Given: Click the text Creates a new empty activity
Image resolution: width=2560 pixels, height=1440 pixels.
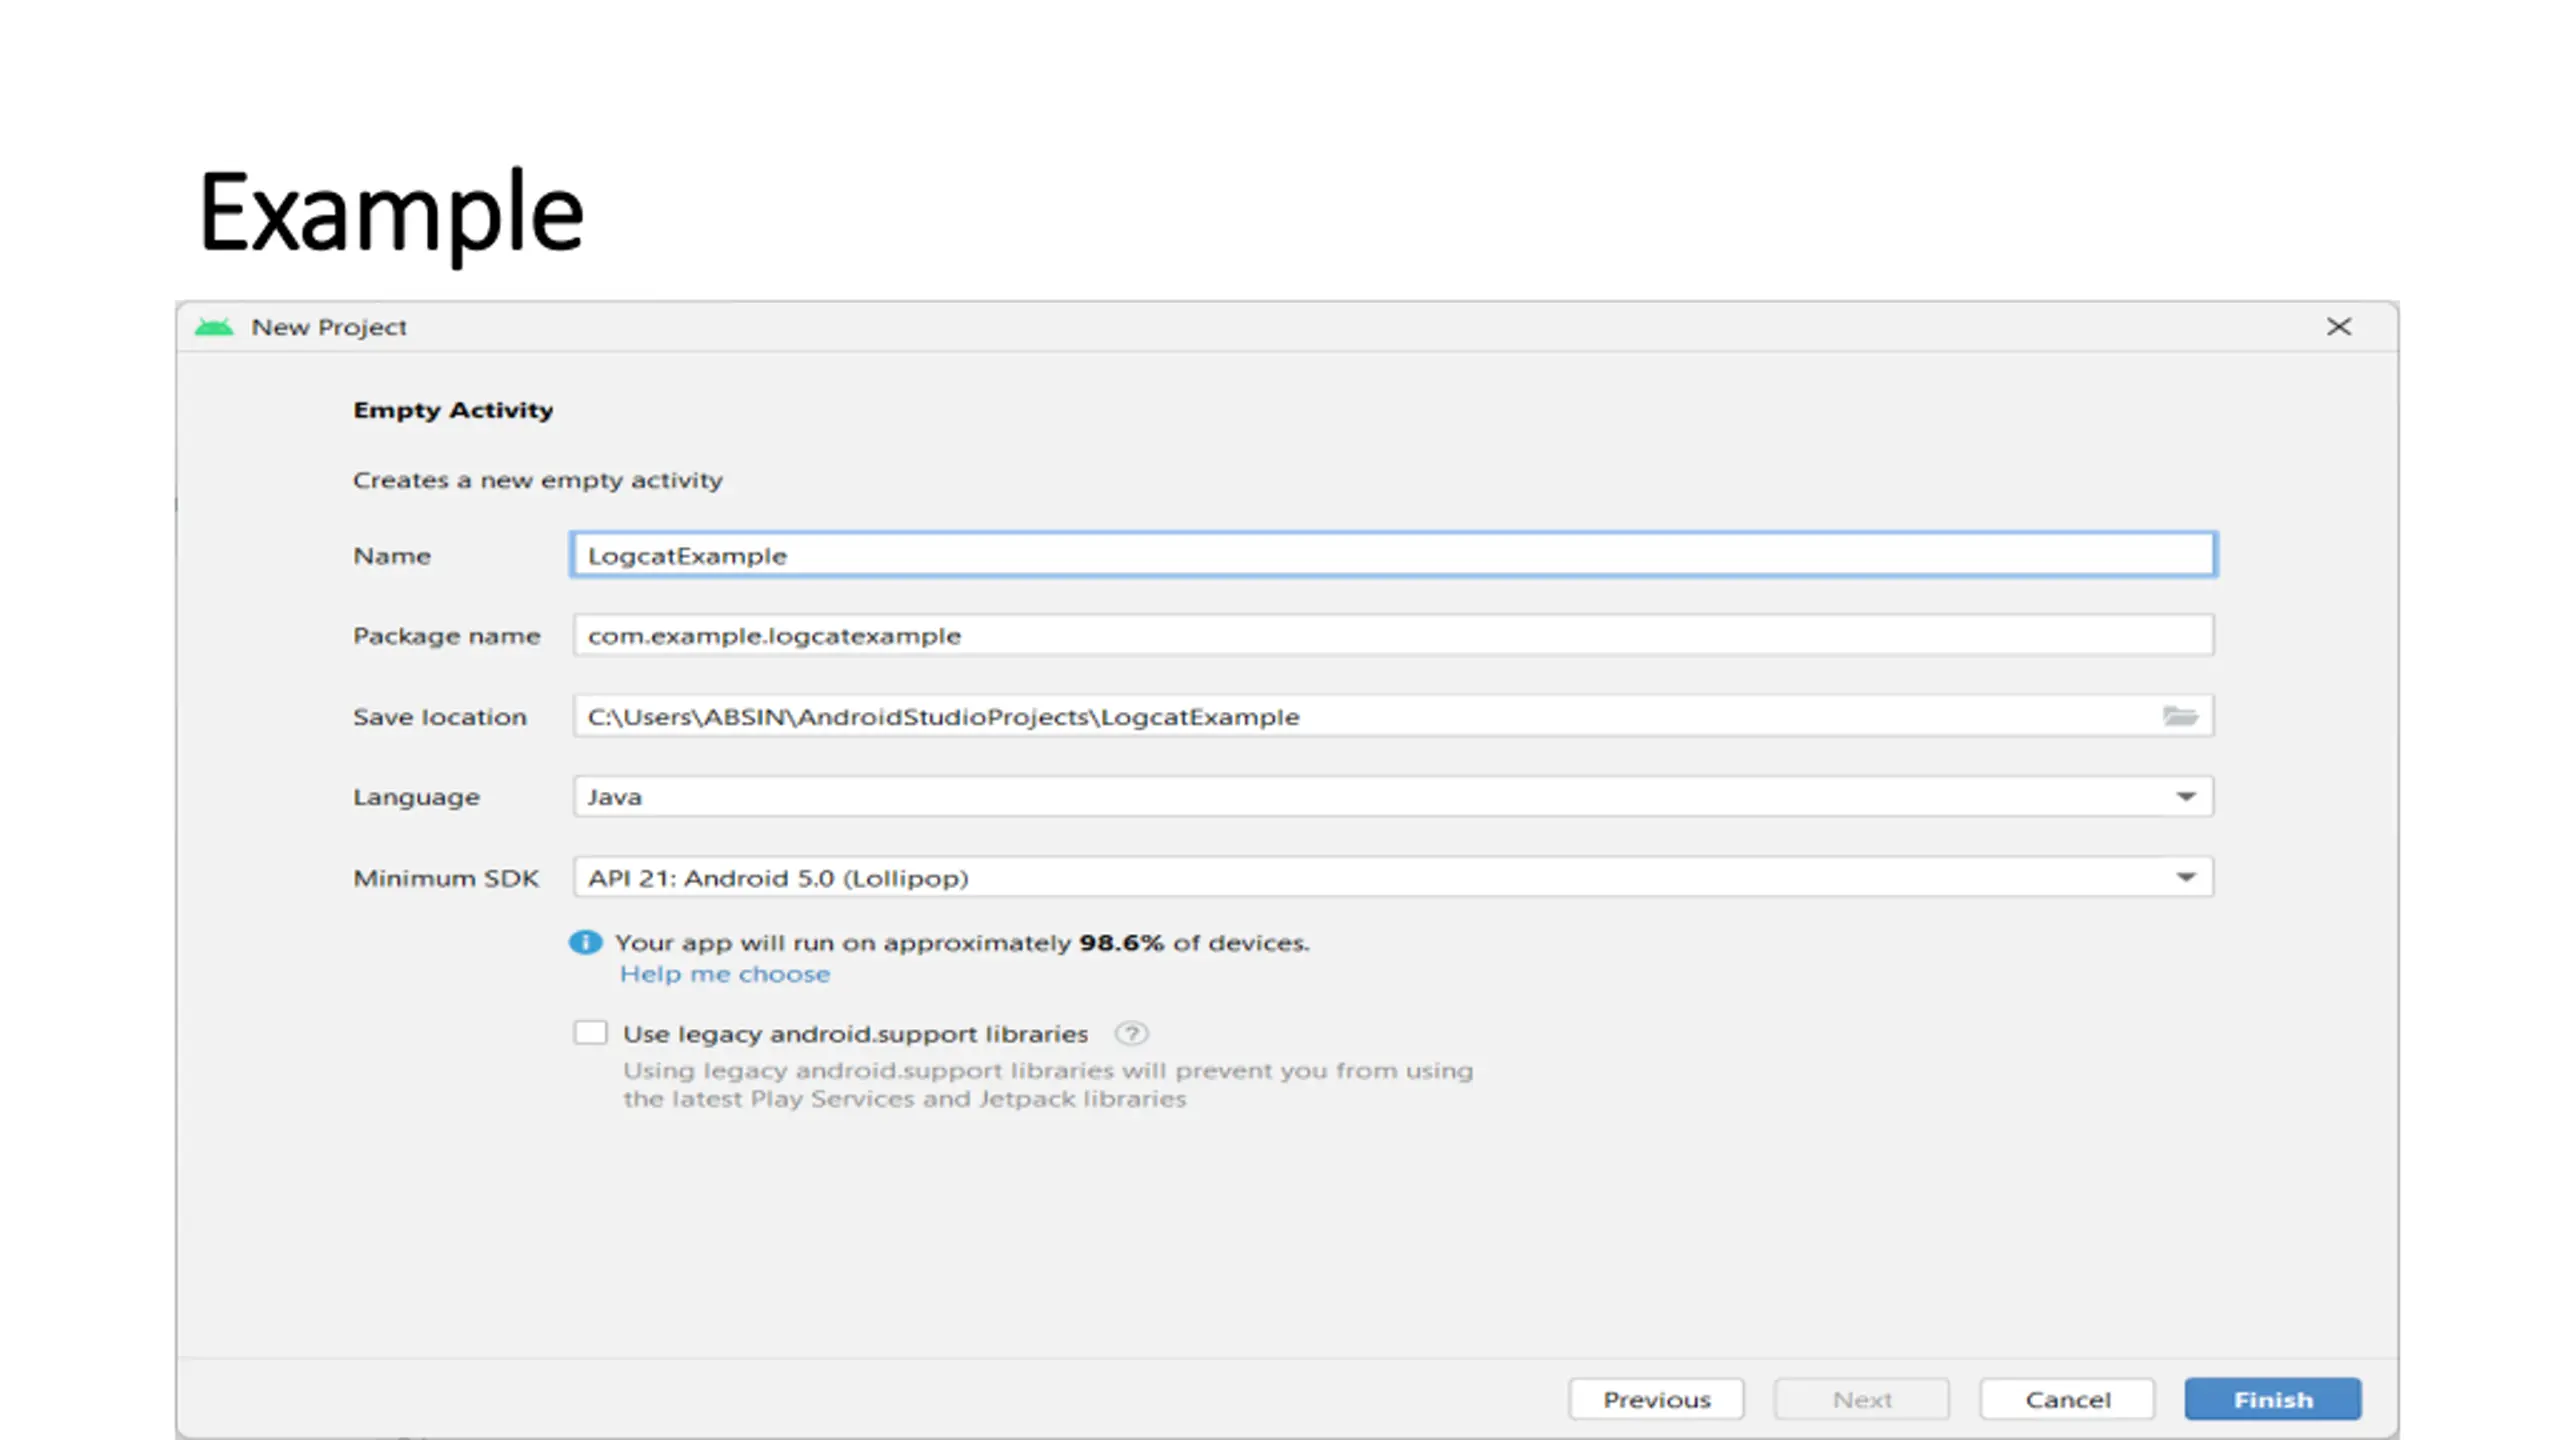Looking at the screenshot, I should point(538,480).
